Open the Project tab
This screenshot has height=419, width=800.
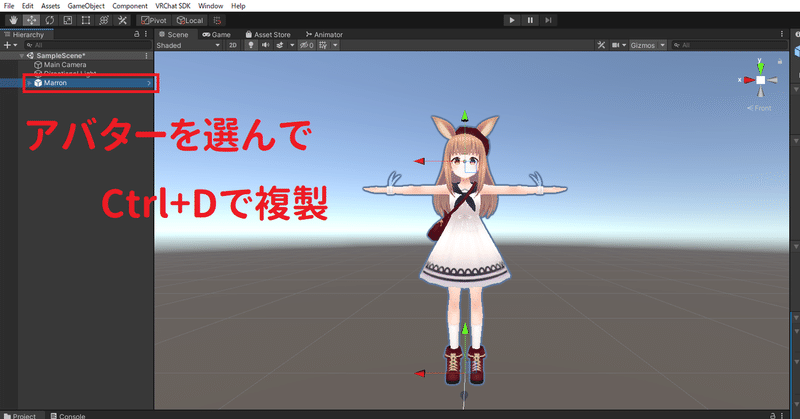point(20,416)
